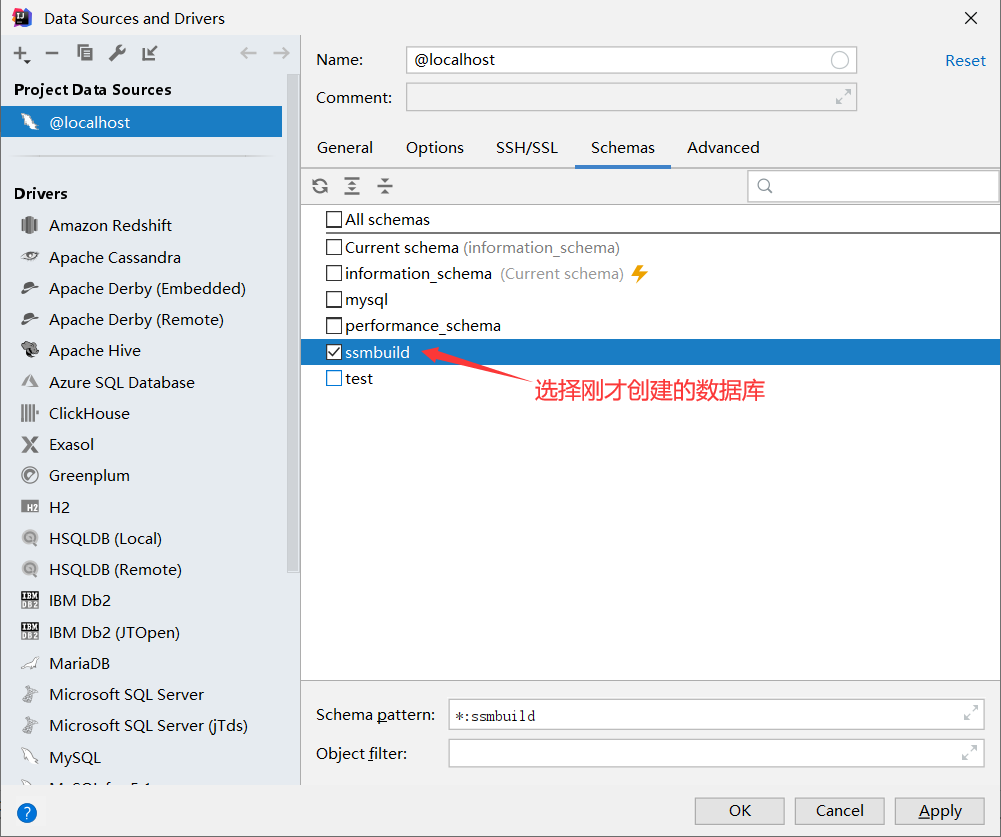
Task: Collapse all schemas with the collapse icon
Action: pyautogui.click(x=385, y=186)
